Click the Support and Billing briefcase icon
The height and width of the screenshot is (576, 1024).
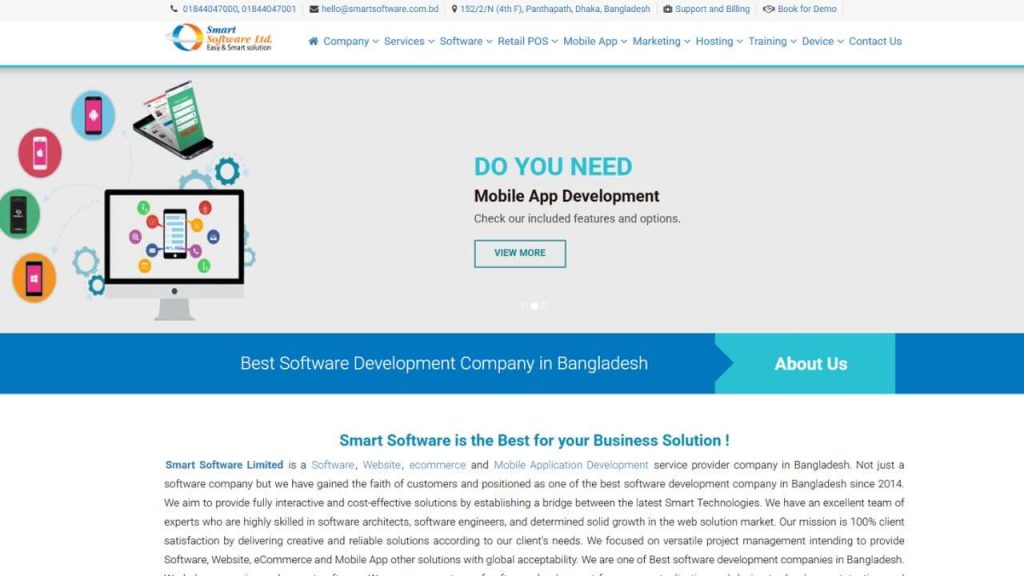click(667, 9)
